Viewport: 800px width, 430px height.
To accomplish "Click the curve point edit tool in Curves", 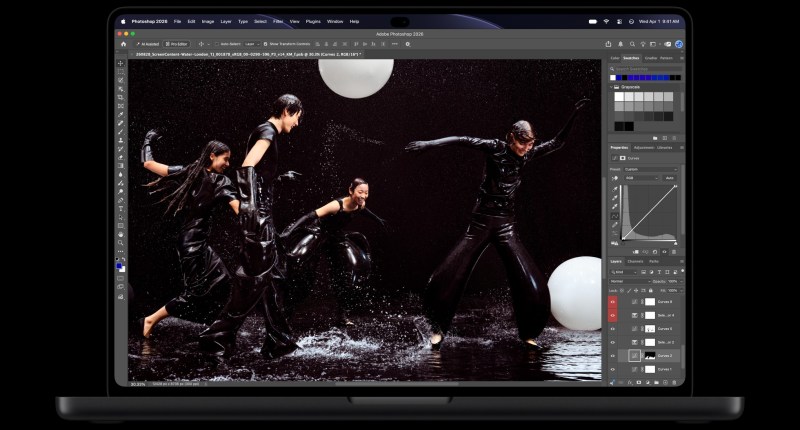I will click(615, 216).
